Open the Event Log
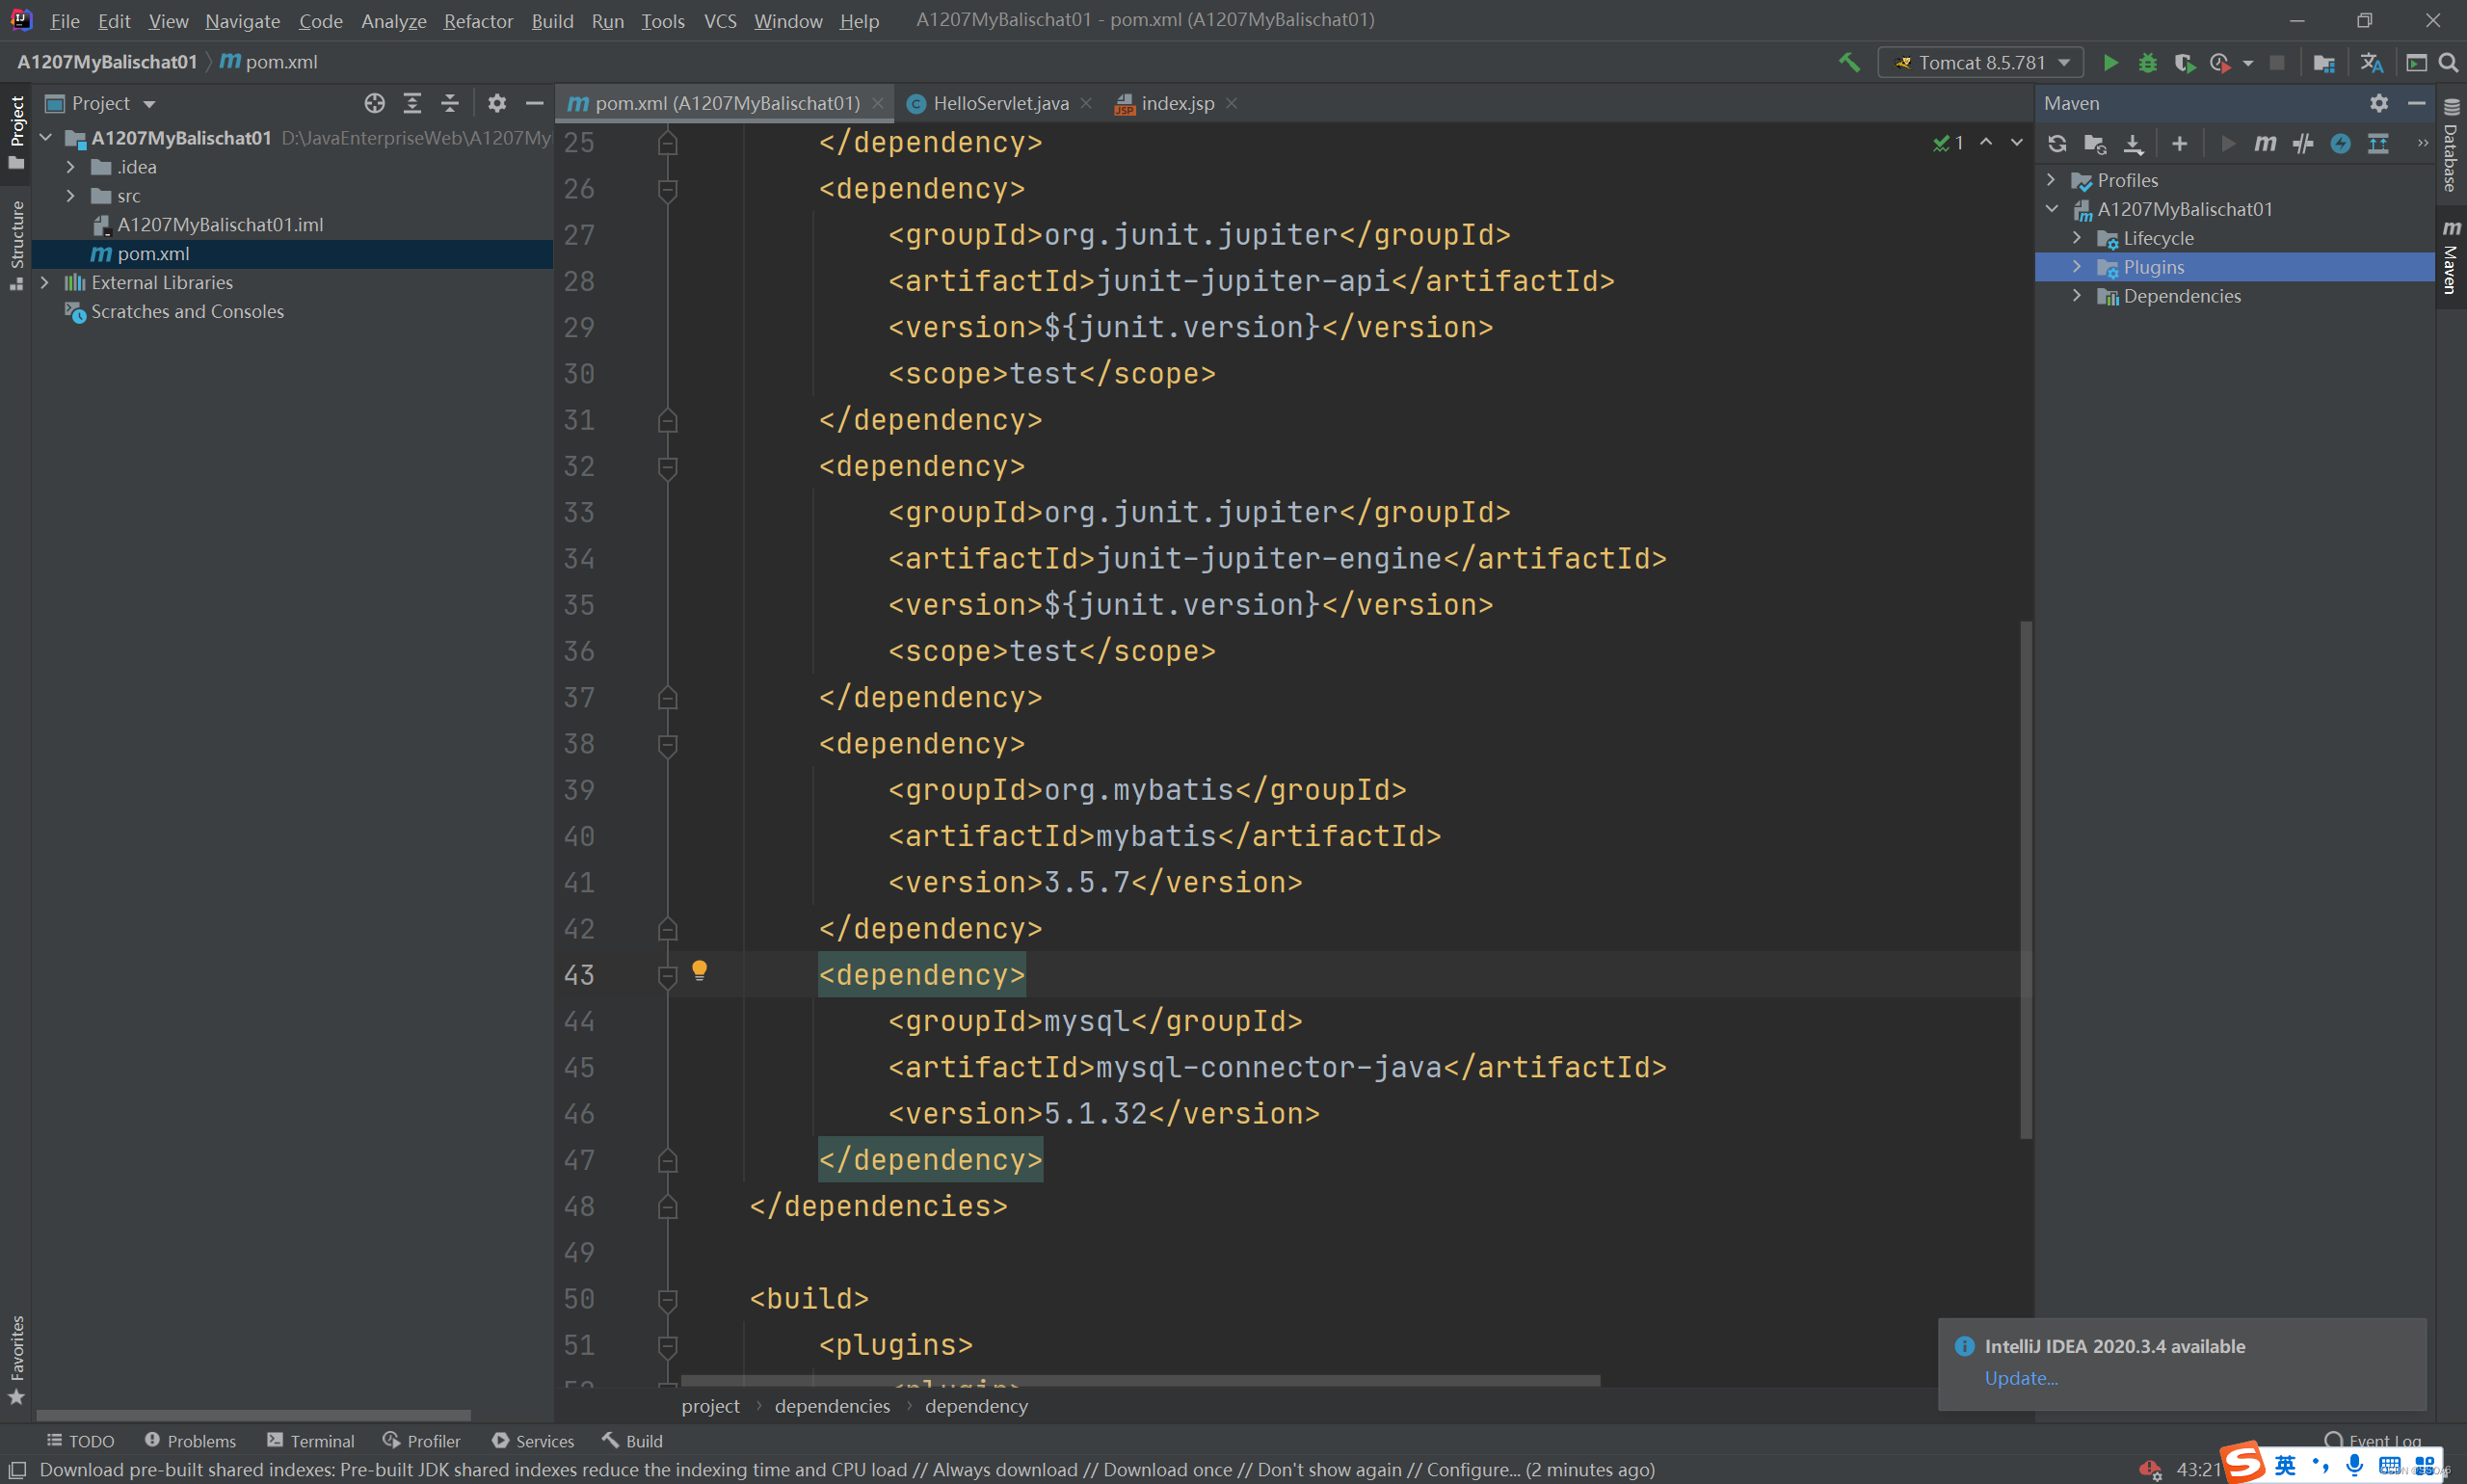This screenshot has width=2467, height=1484. [x=2373, y=1441]
